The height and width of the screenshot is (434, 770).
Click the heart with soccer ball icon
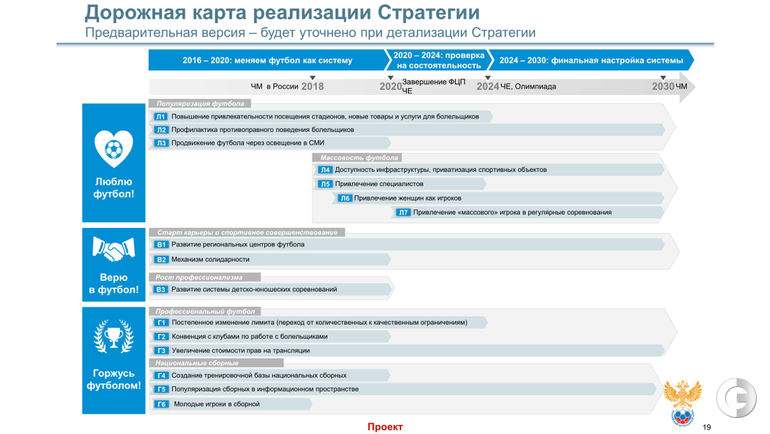point(113,149)
